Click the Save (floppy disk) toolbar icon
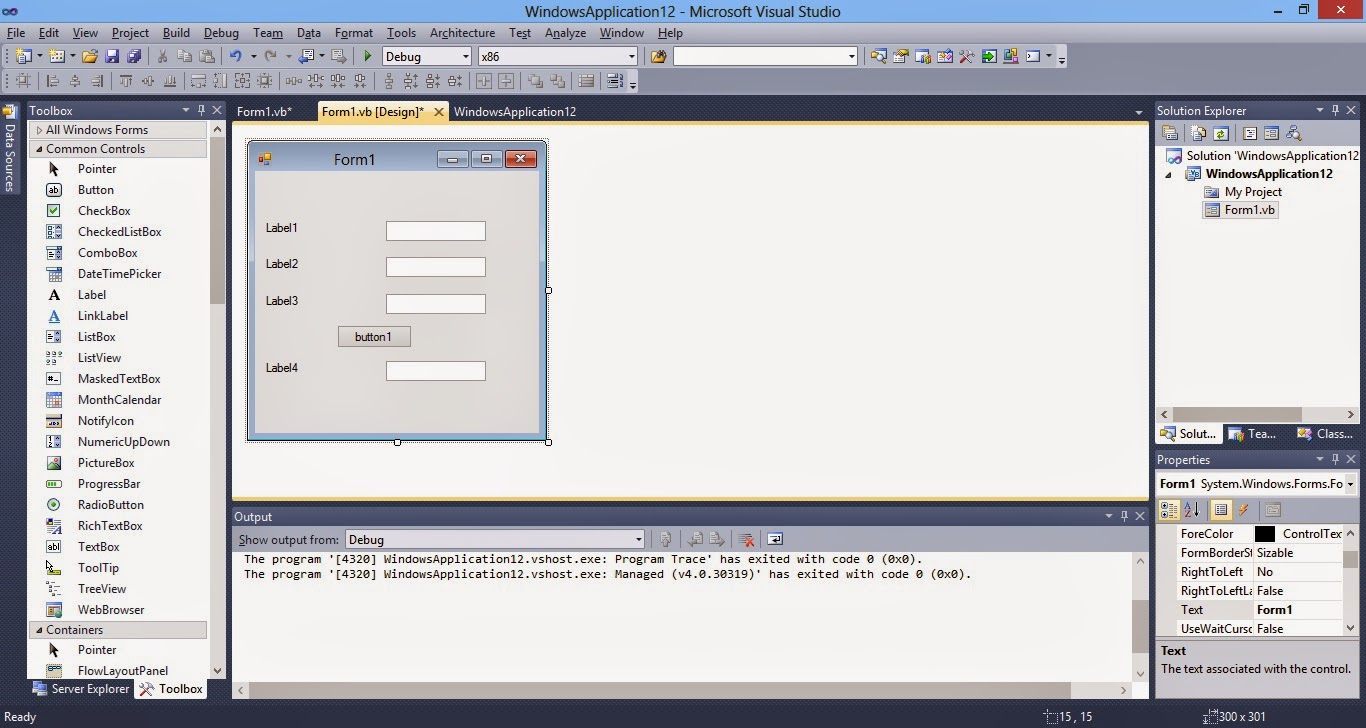This screenshot has width=1366, height=728. [x=112, y=57]
